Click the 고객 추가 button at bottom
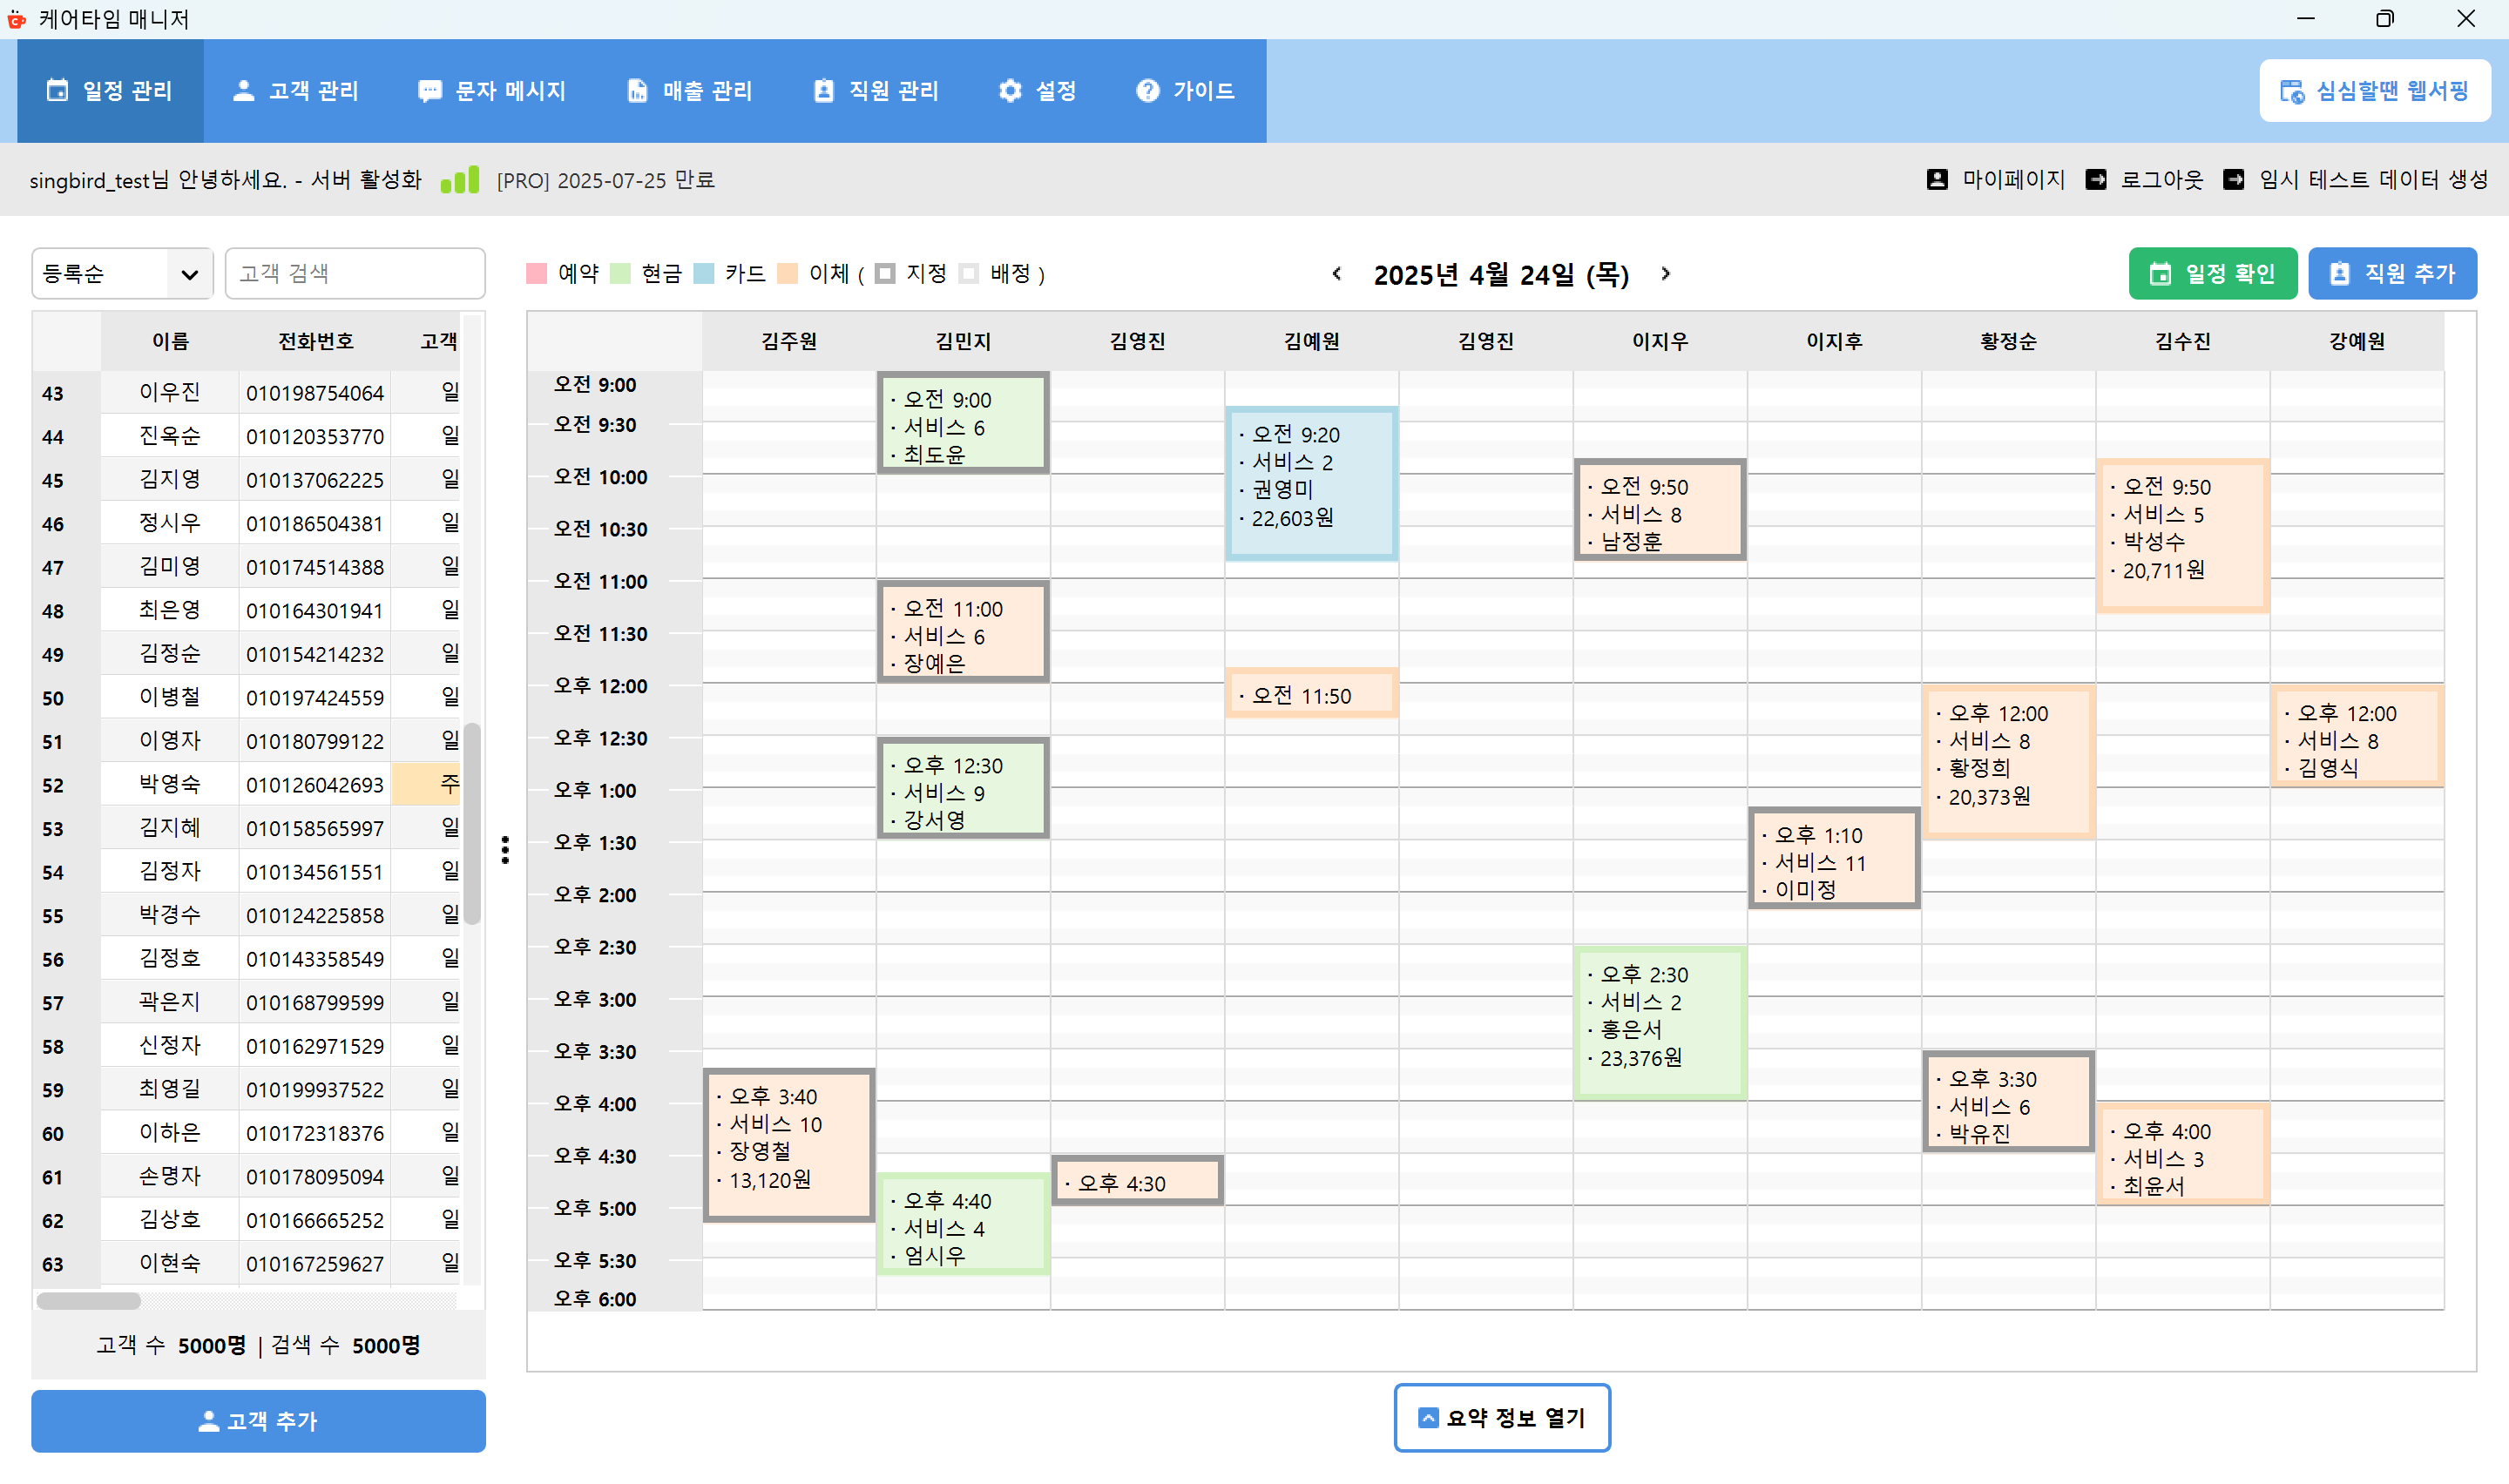Image resolution: width=2509 pixels, height=1484 pixels. tap(258, 1421)
